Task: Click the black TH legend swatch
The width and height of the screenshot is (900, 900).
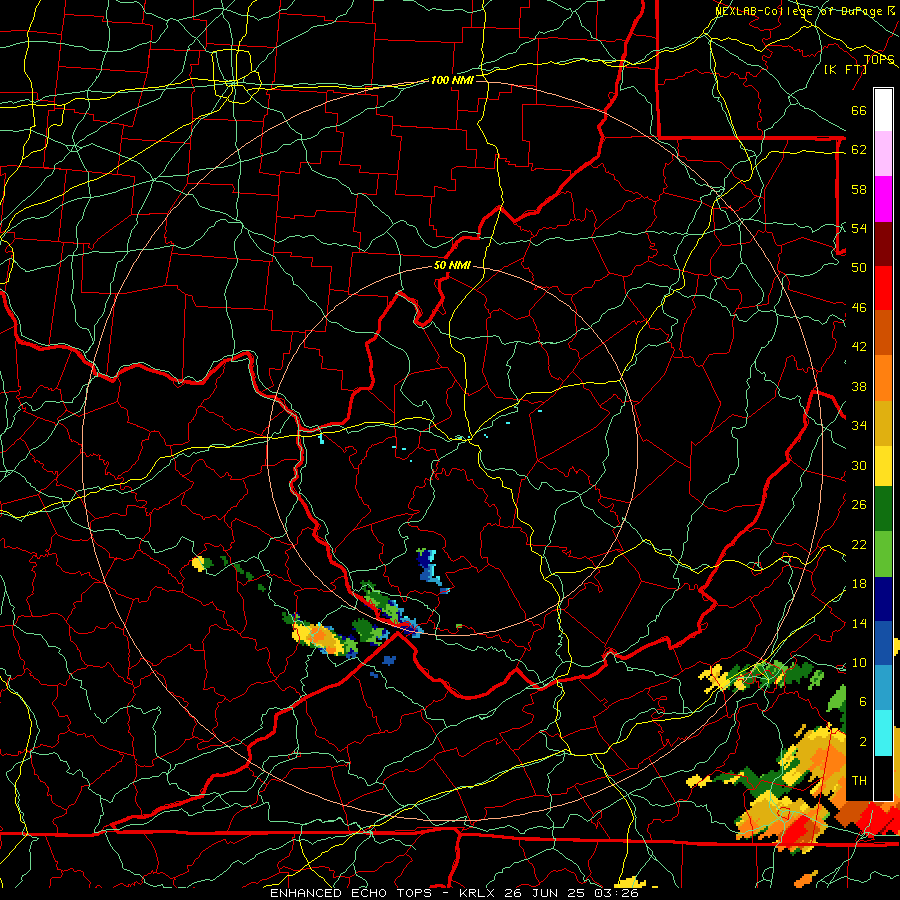Action: pyautogui.click(x=883, y=778)
